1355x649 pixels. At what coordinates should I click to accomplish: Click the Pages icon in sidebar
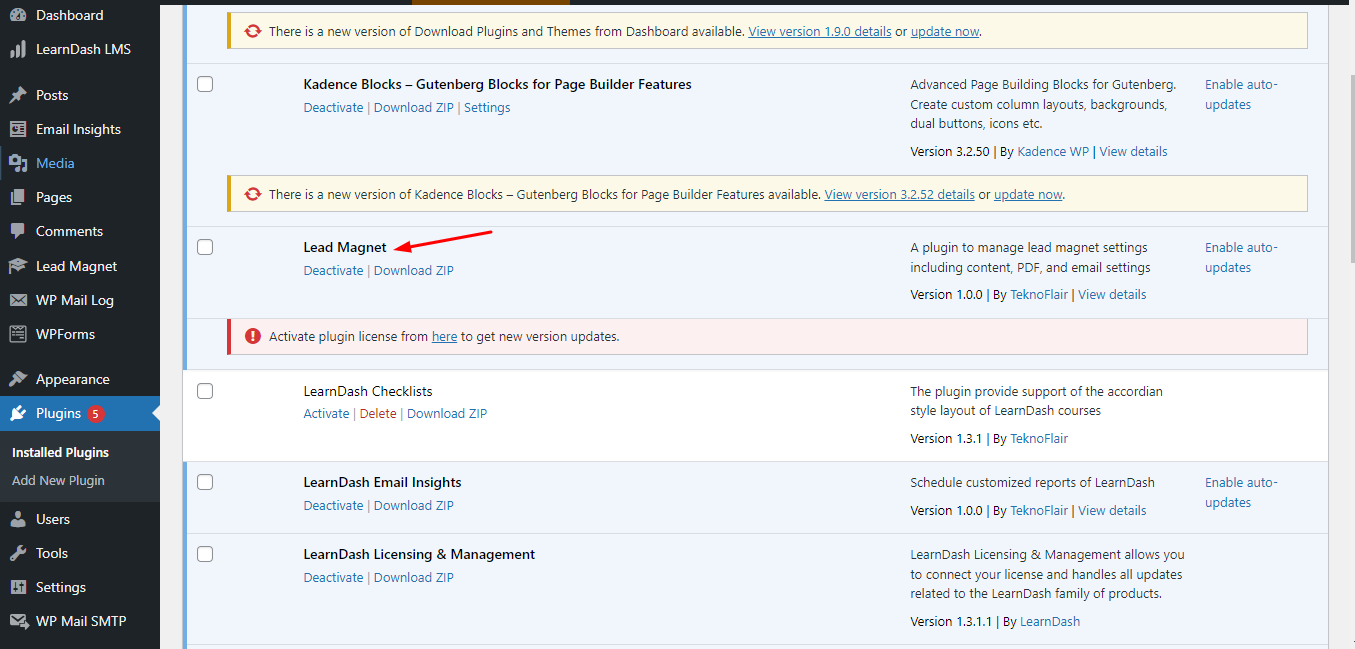click(x=18, y=197)
